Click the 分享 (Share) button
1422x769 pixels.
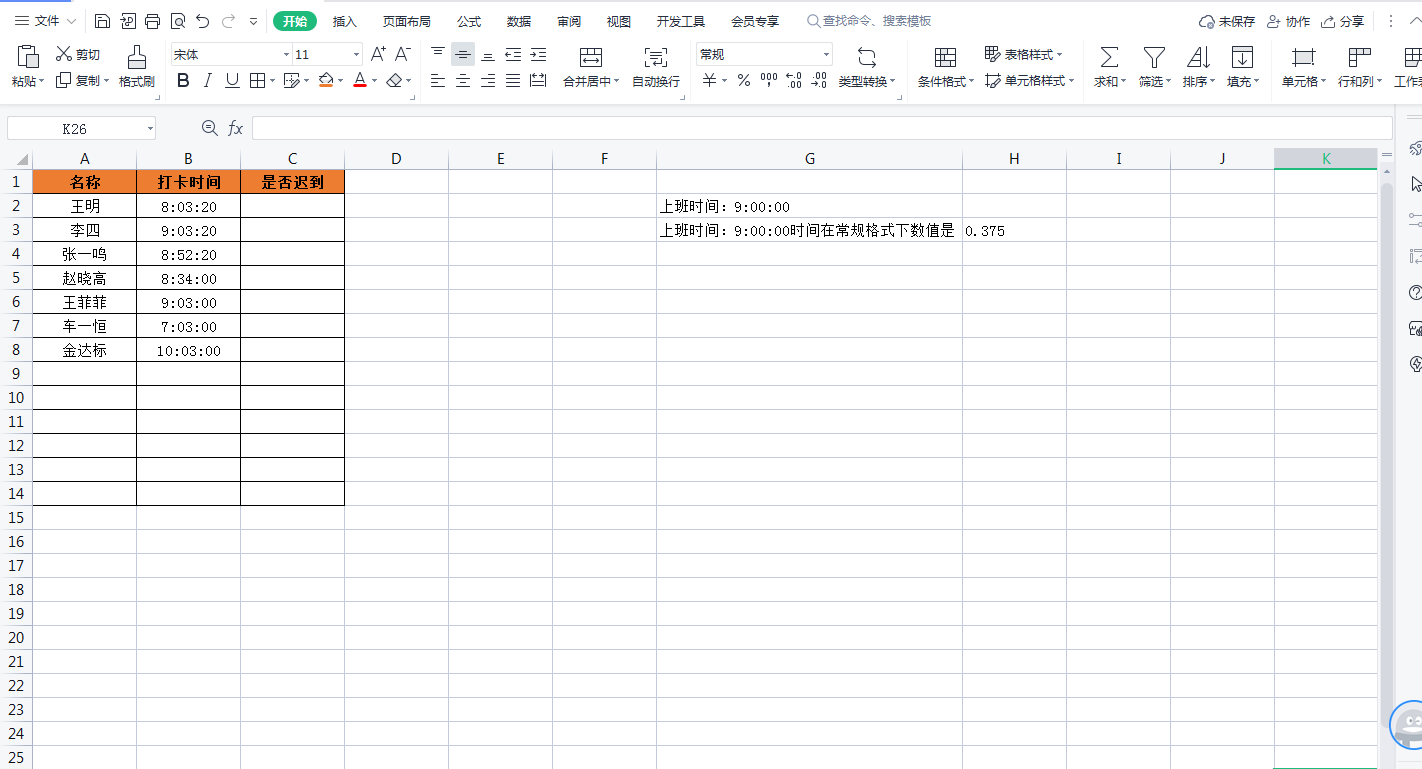(x=1342, y=21)
